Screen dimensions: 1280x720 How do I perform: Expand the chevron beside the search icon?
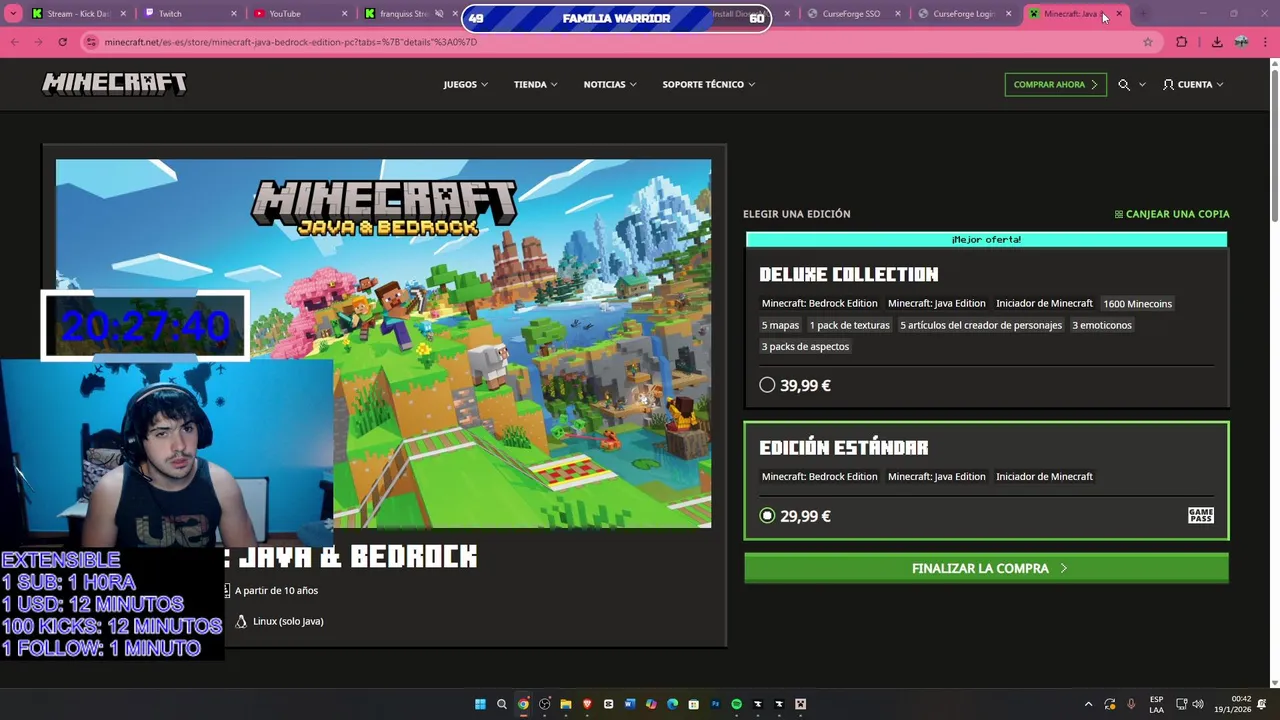(1142, 85)
